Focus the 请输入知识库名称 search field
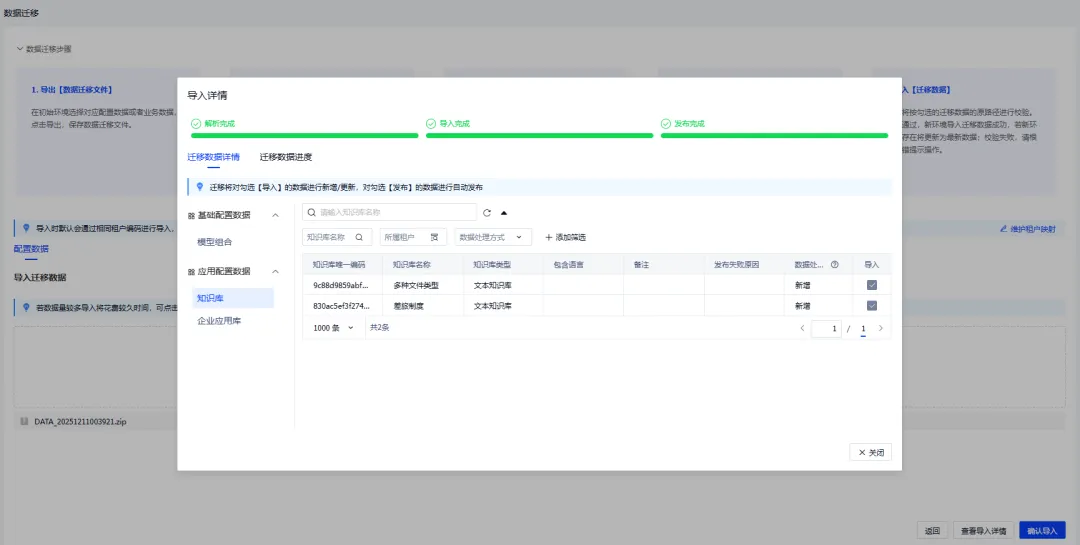The height and width of the screenshot is (545, 1080). 389,212
